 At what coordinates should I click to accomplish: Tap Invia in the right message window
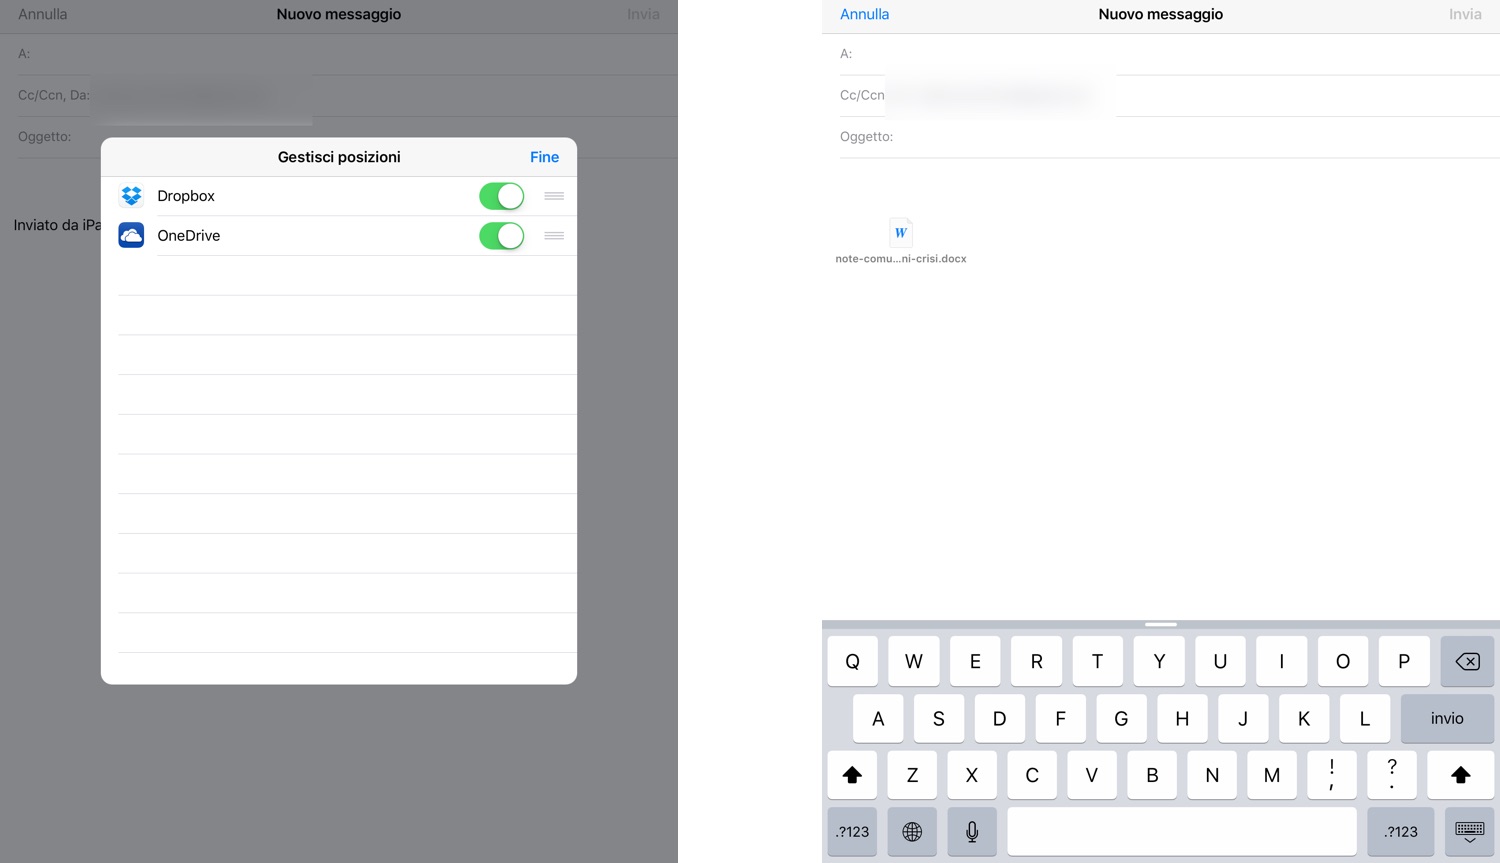point(1465,14)
